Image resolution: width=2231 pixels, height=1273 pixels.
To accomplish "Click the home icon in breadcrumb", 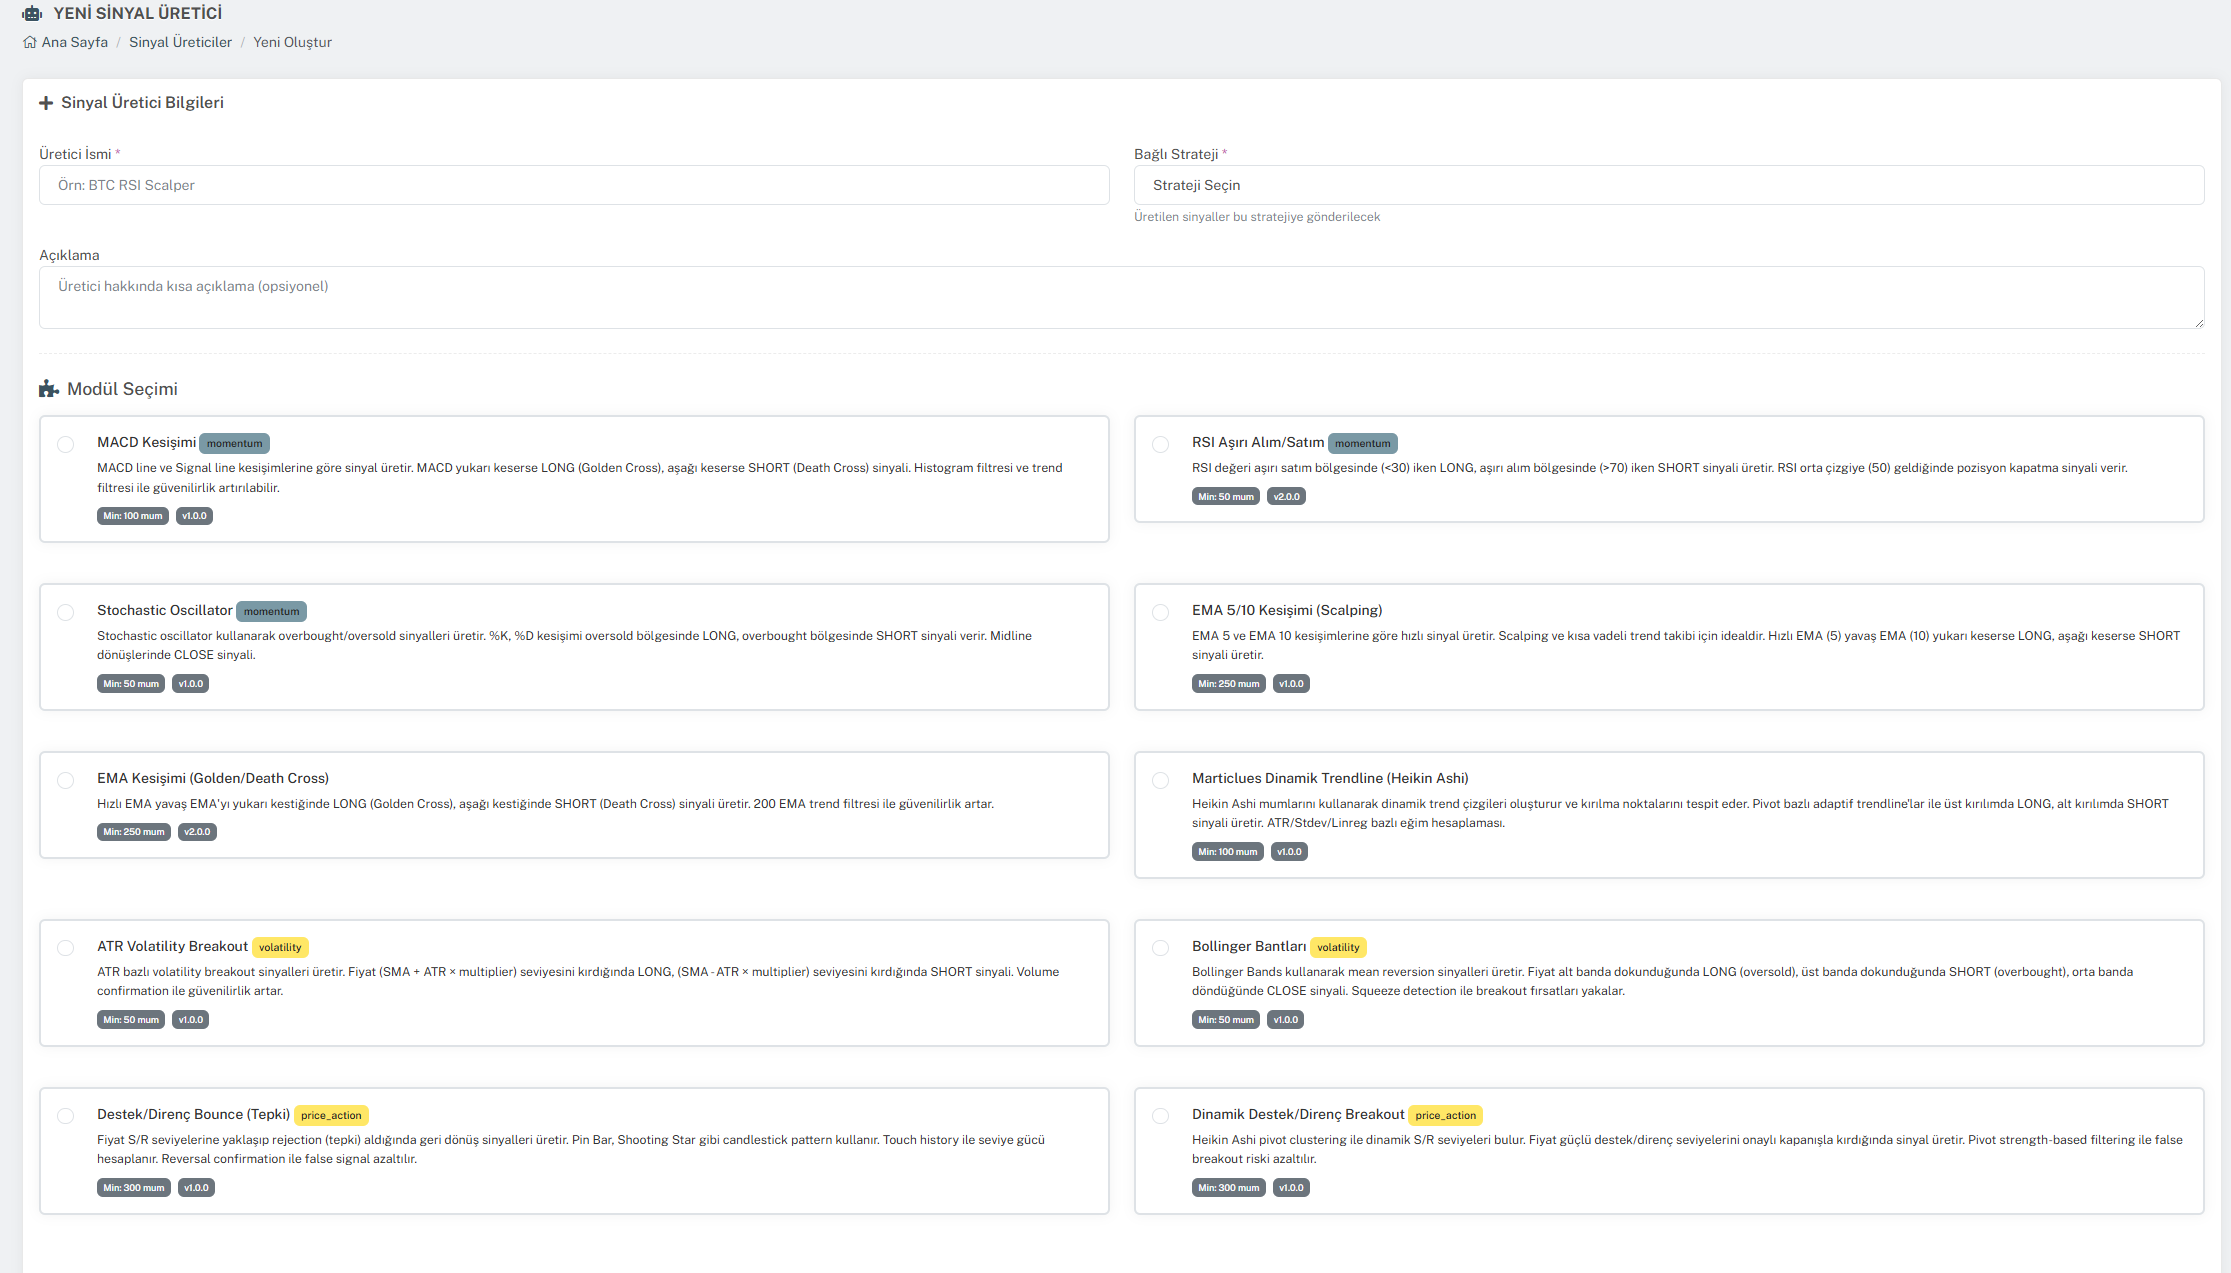I will pyautogui.click(x=30, y=42).
